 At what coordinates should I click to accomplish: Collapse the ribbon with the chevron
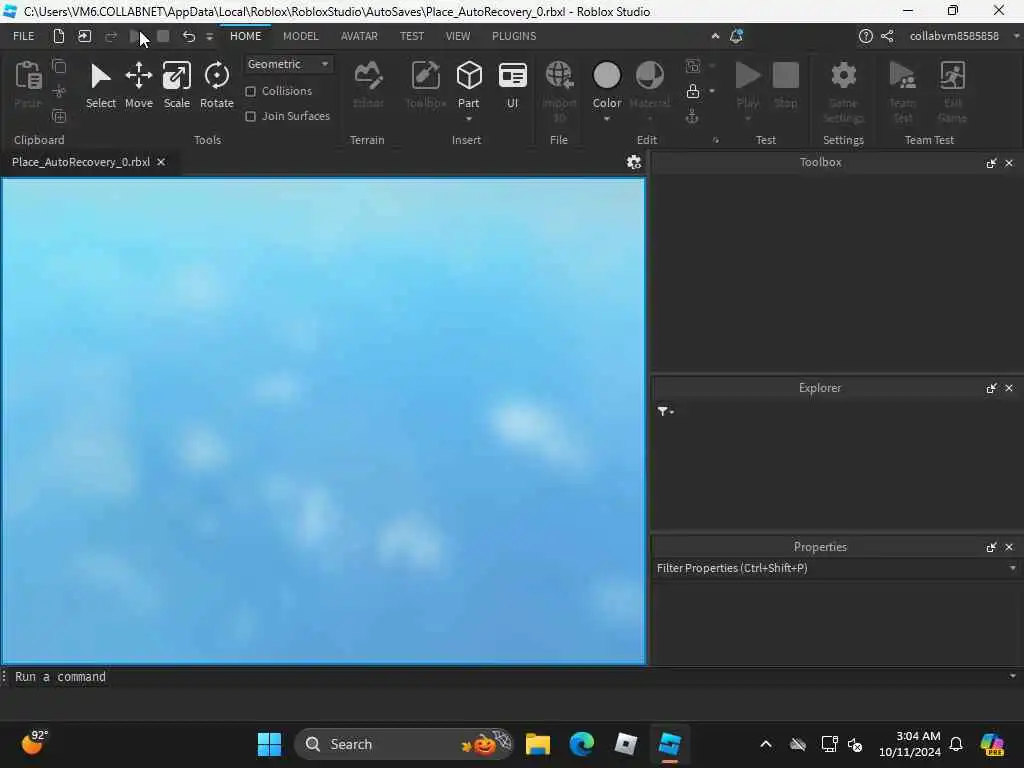tap(715, 36)
